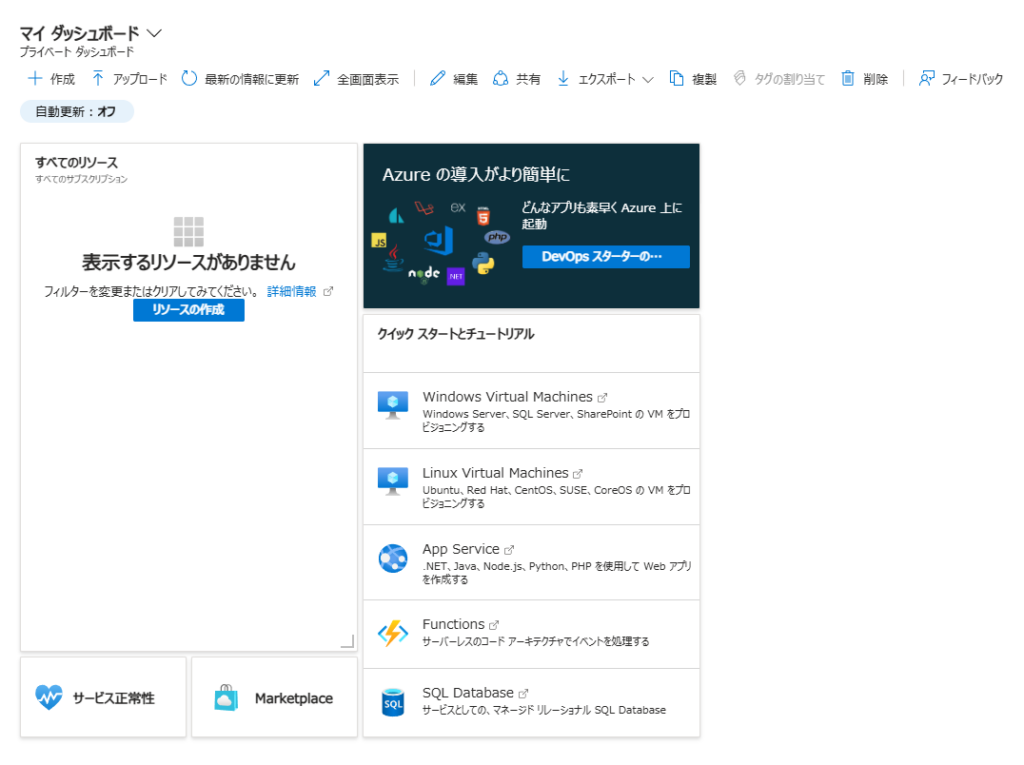Click the upload arrow icon for アップロード
This screenshot has width=1024, height=765.
pos(97,78)
